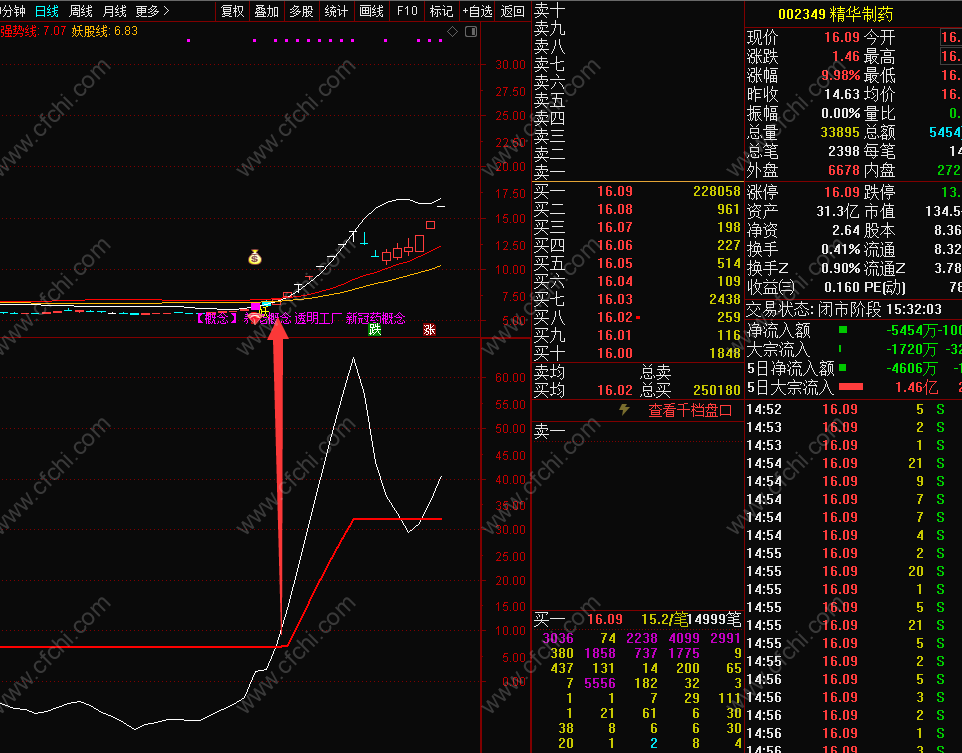Click the green 跌 marker
The width and height of the screenshot is (962, 753).
(x=374, y=330)
